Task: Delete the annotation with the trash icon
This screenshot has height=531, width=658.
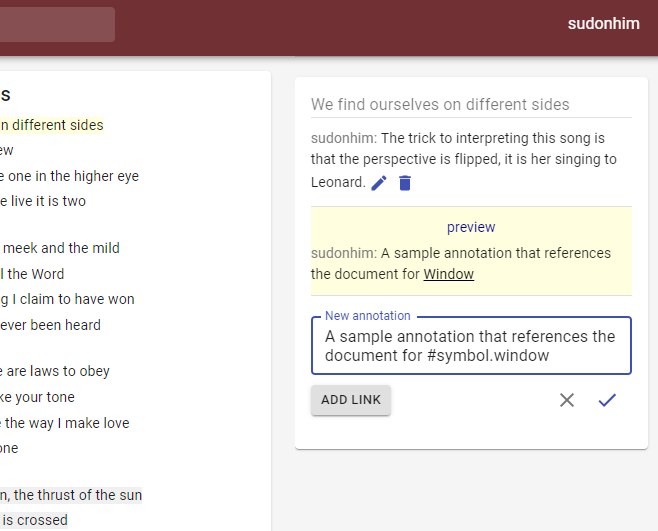Action: pos(405,183)
